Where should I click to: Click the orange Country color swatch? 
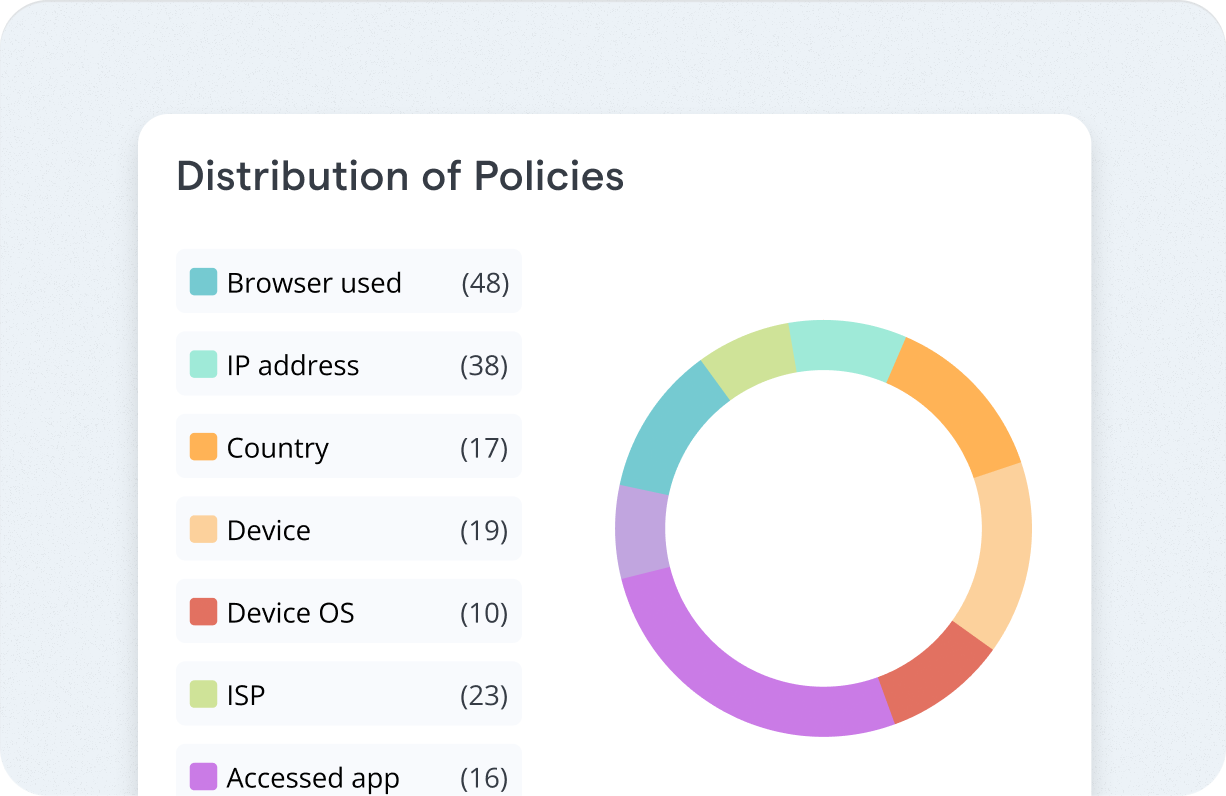pyautogui.click(x=203, y=447)
